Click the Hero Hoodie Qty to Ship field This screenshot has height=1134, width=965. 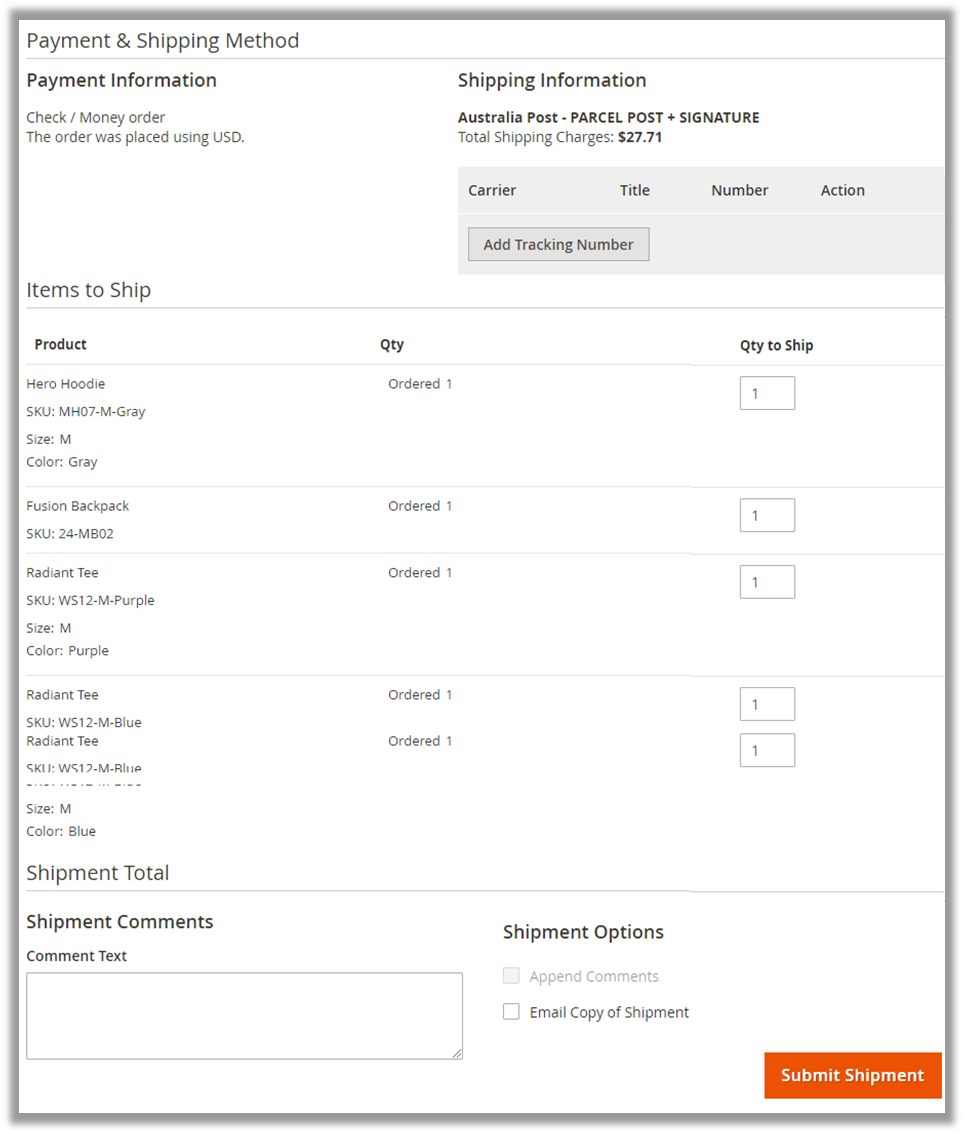pyautogui.click(x=767, y=393)
